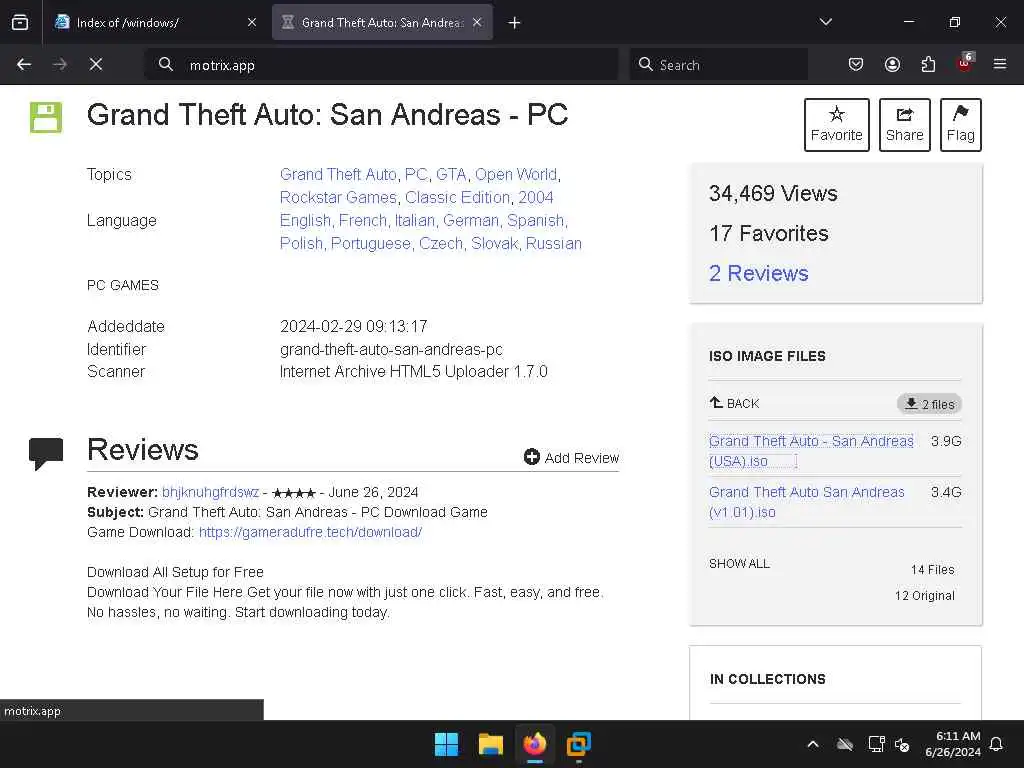Select the Grand Theft Auto: San Andreas tab
1024x768 pixels.
click(x=382, y=23)
